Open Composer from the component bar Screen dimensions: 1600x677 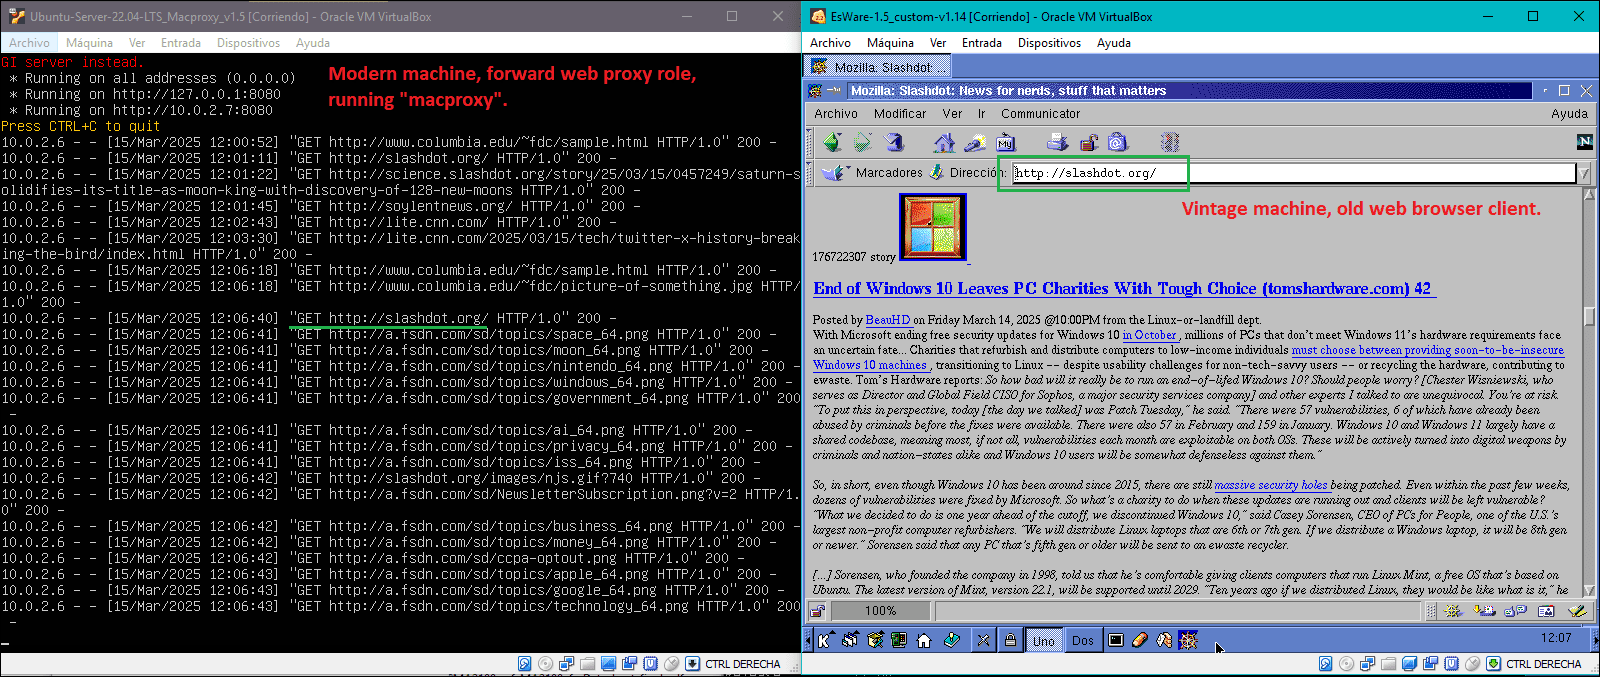pos(1577,611)
